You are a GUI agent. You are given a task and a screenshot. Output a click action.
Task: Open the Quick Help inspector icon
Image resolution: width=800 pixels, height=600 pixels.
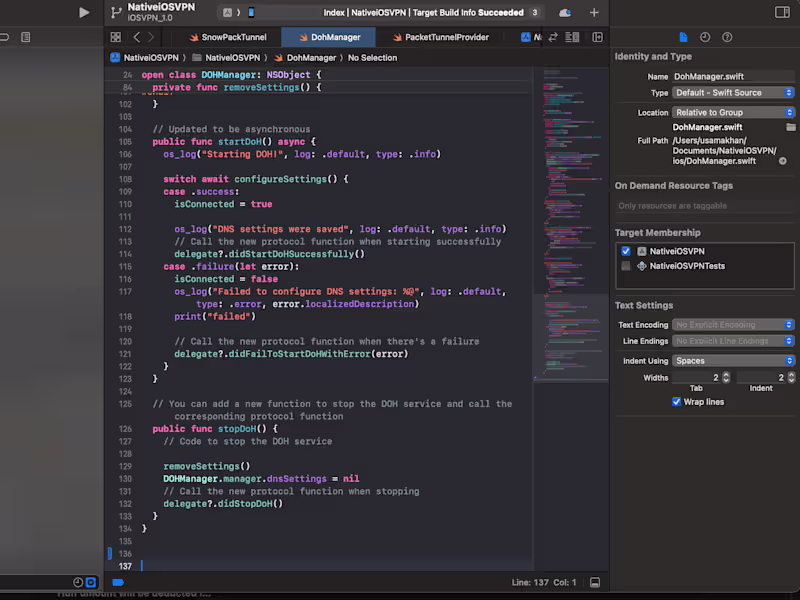coord(727,37)
